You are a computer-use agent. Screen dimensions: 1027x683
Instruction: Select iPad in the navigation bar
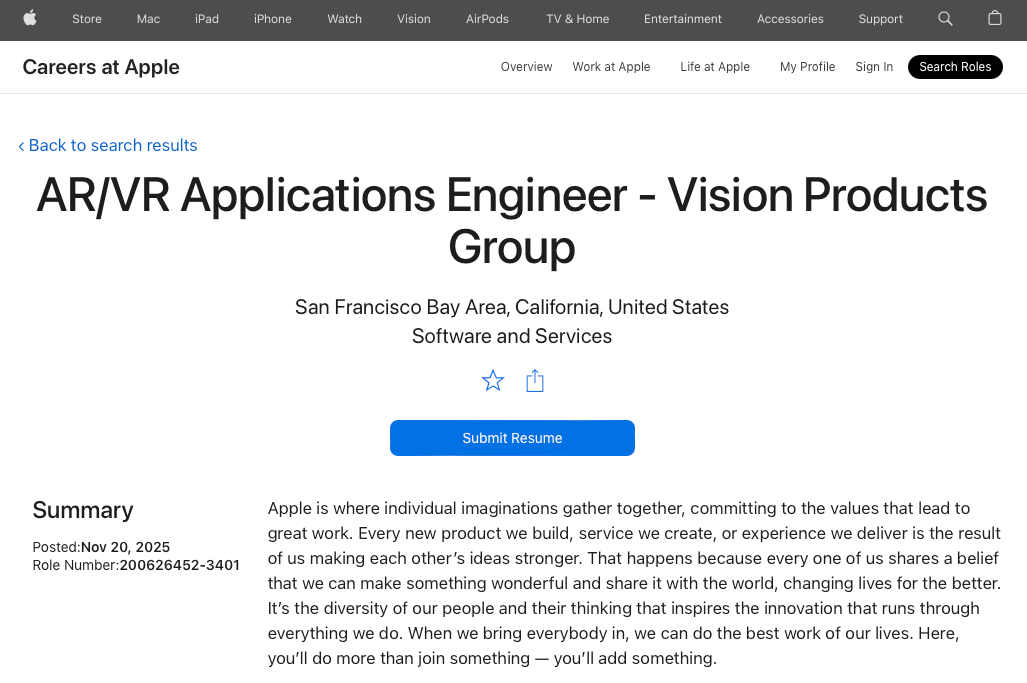[x=207, y=19]
